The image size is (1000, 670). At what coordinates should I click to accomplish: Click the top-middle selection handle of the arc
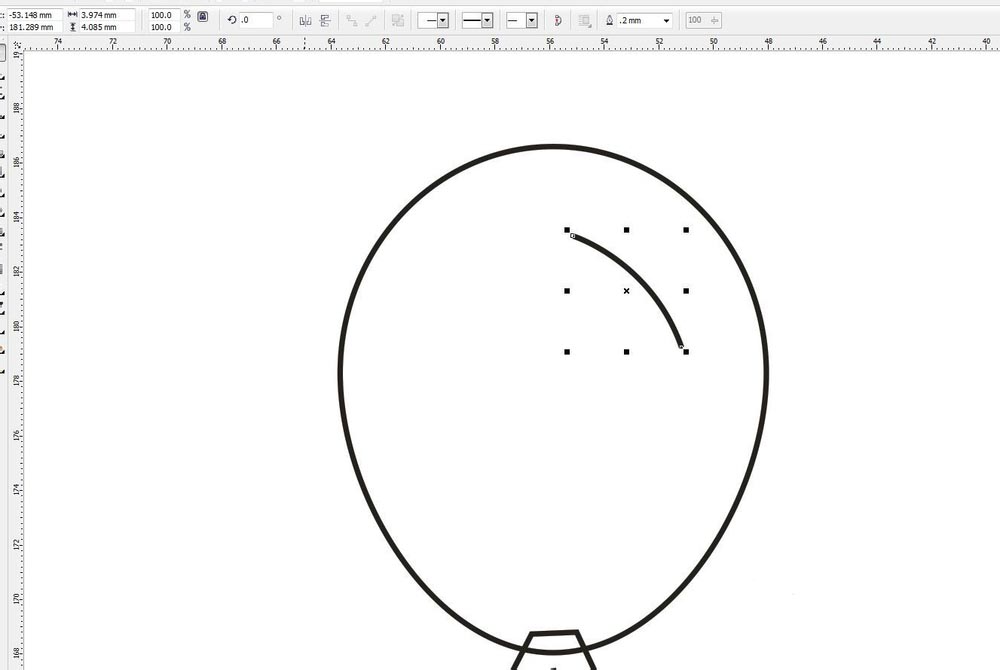(626, 230)
